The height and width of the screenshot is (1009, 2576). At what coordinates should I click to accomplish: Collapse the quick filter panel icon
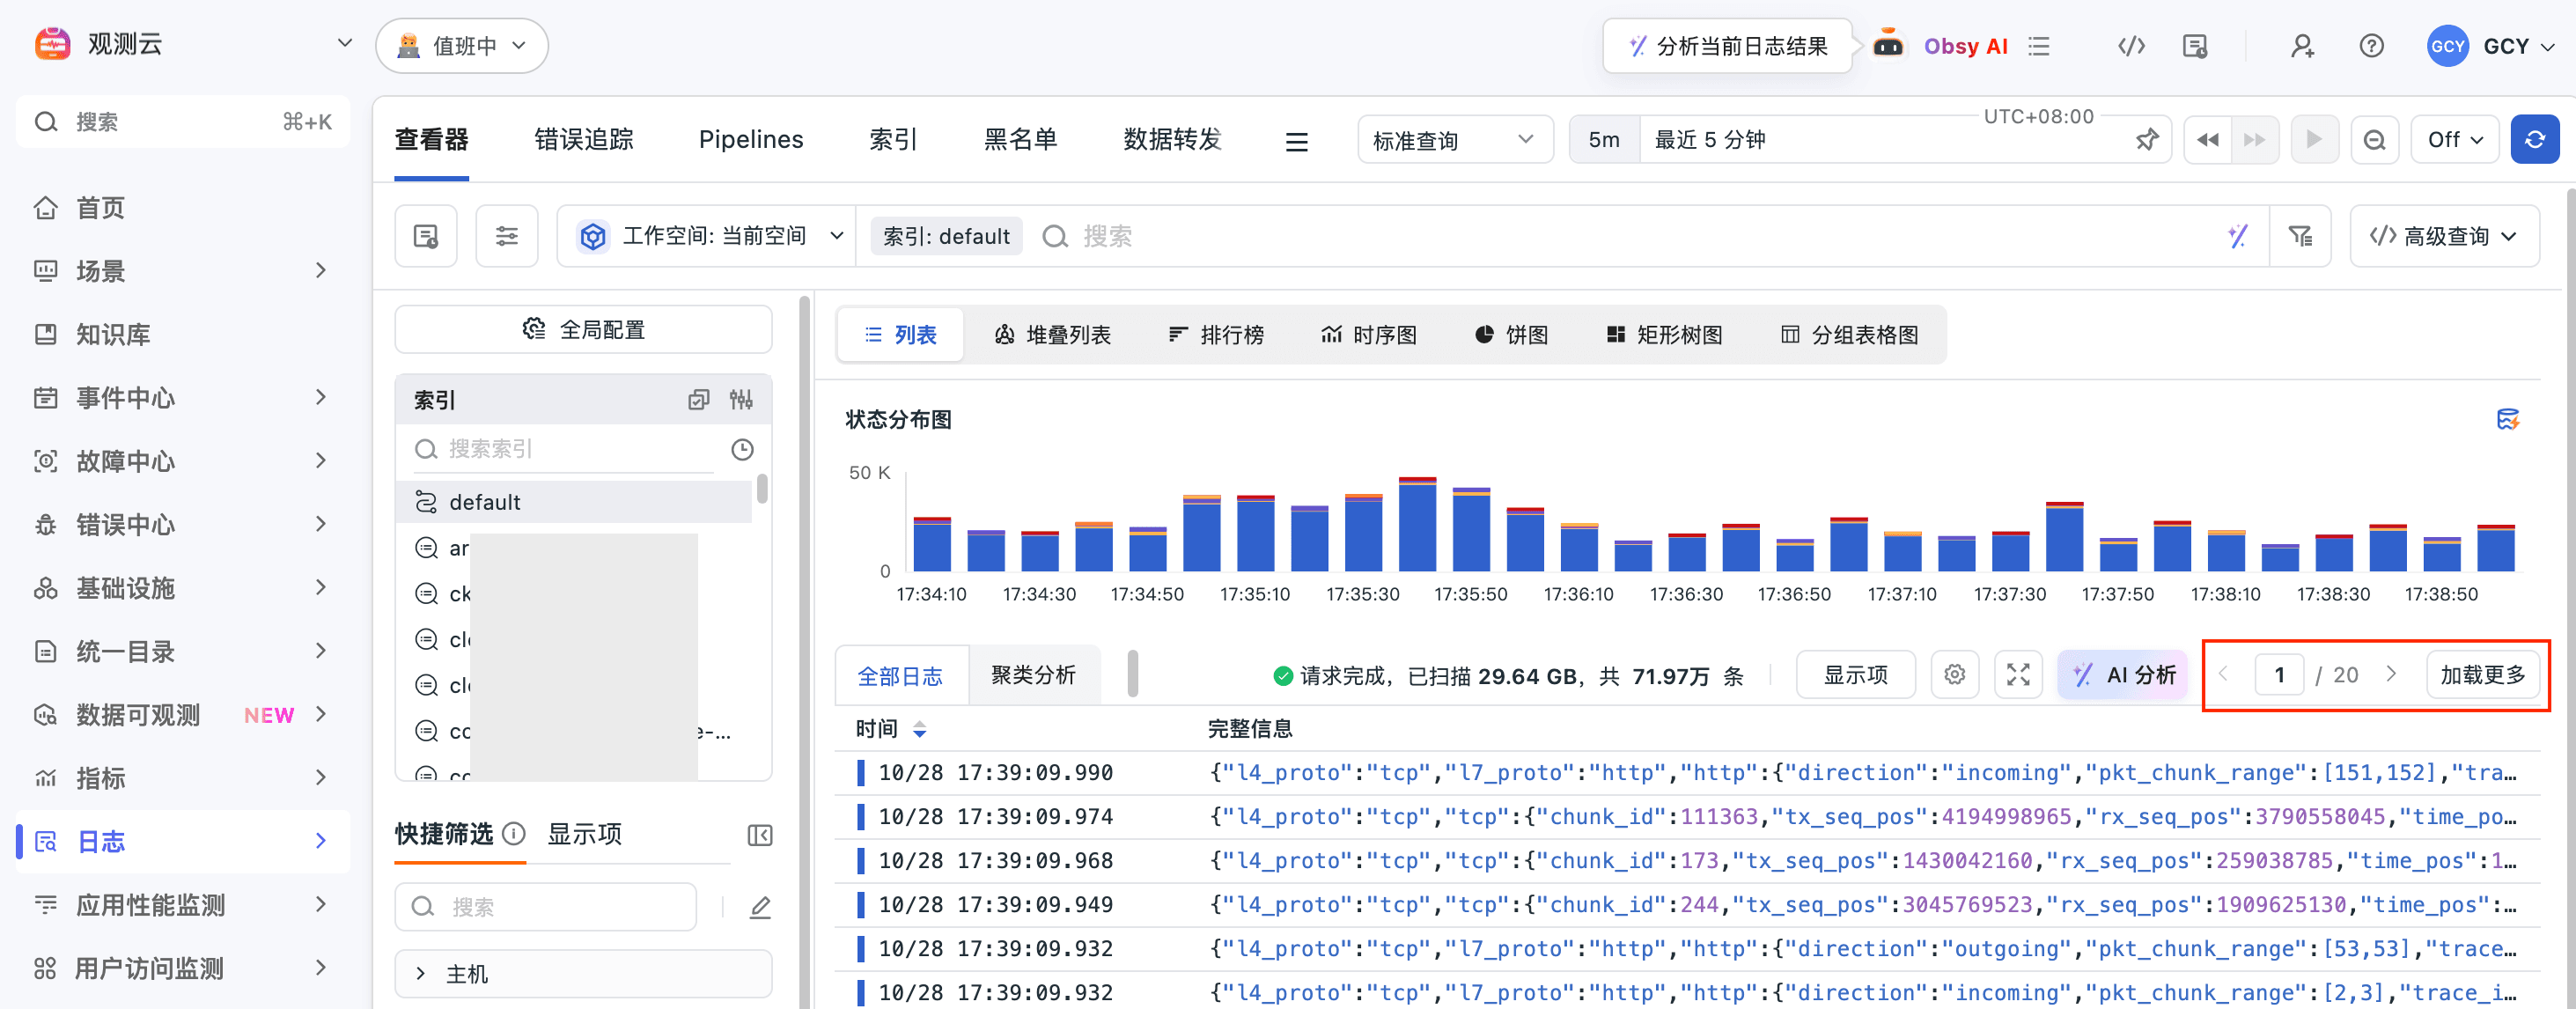tap(759, 835)
